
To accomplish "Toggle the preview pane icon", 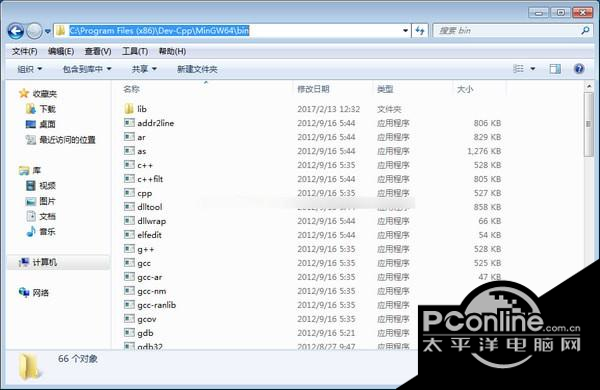I will coord(555,69).
